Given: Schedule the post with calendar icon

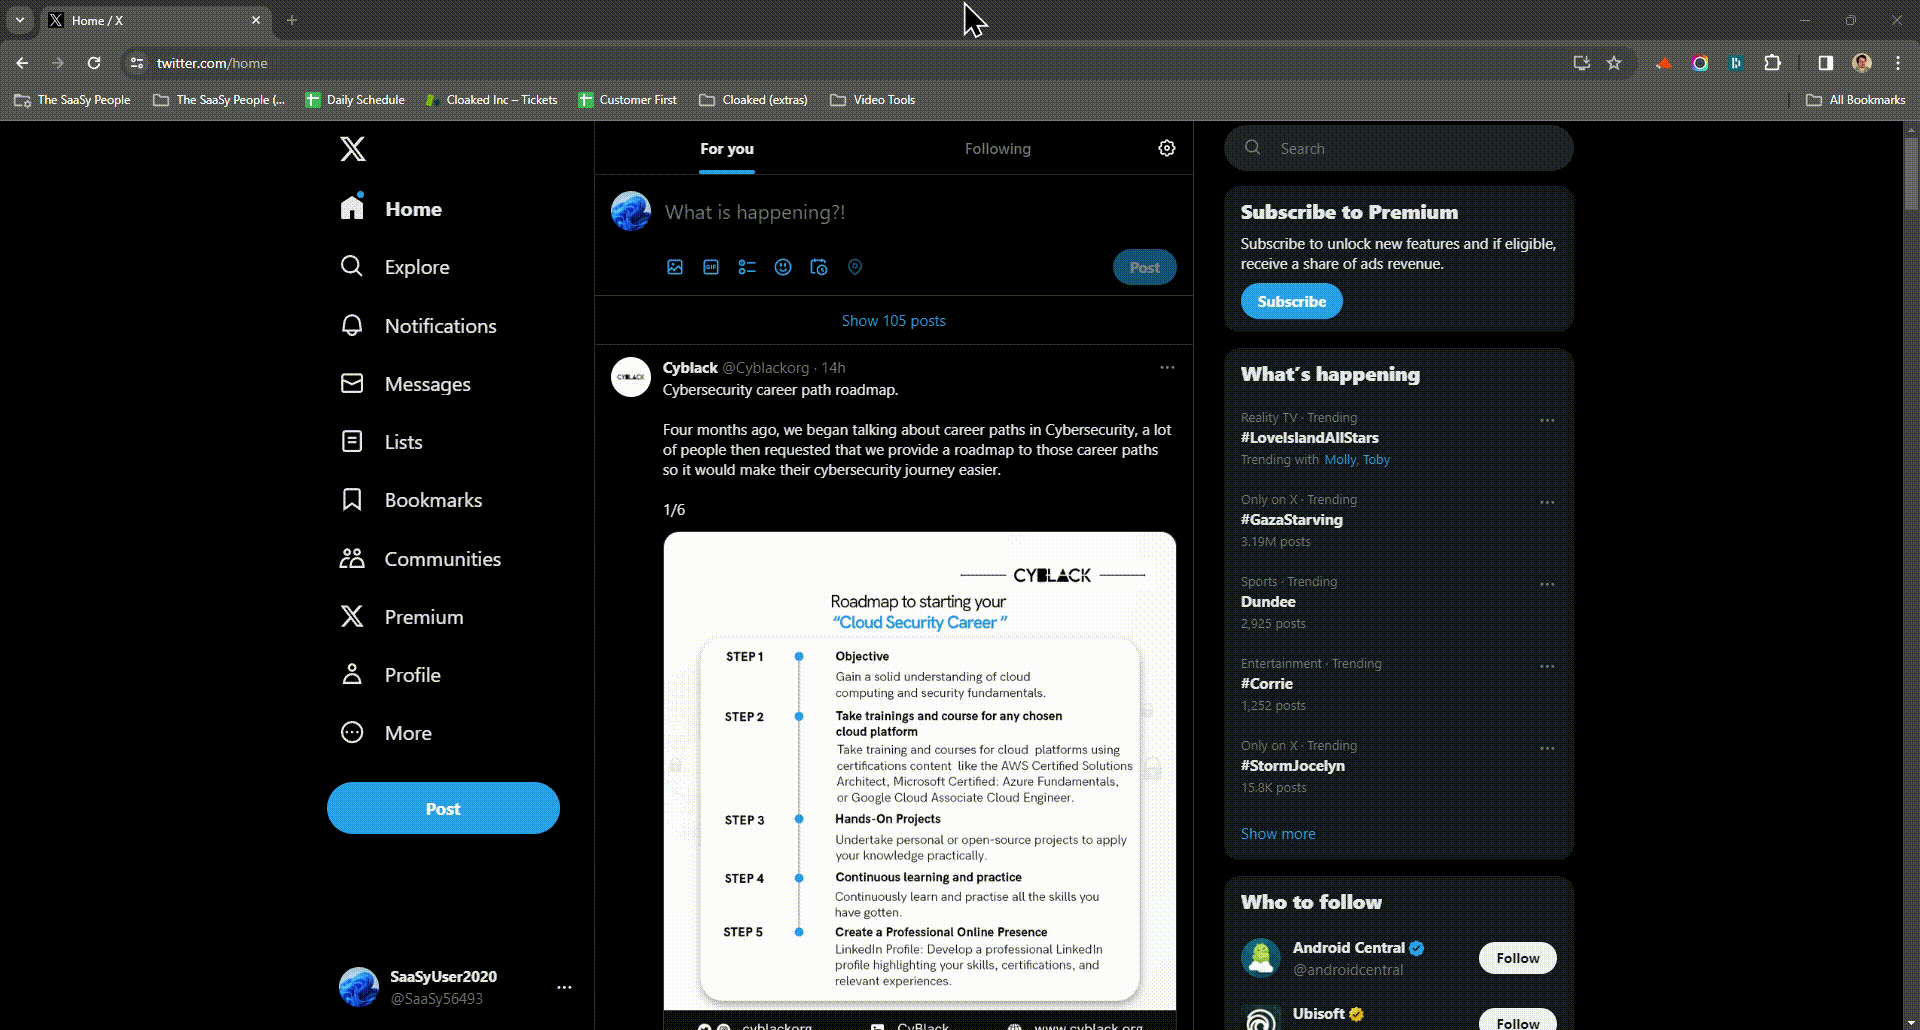Looking at the screenshot, I should (819, 267).
